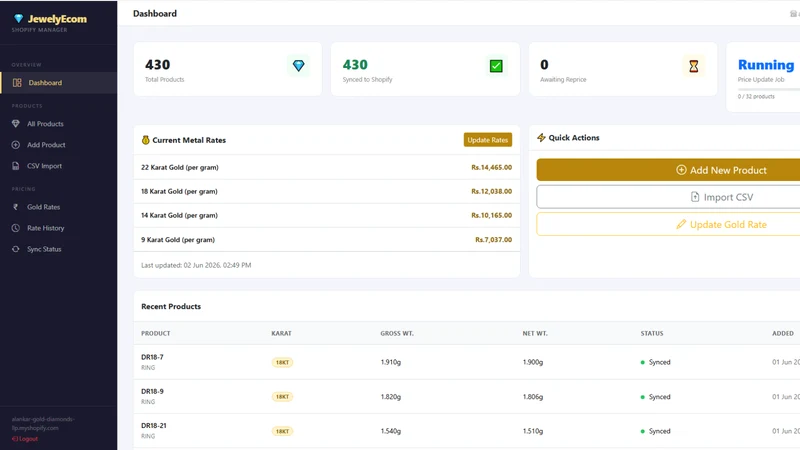Click the Sync Status refresh icon
This screenshot has height=450, width=800.
click(16, 249)
